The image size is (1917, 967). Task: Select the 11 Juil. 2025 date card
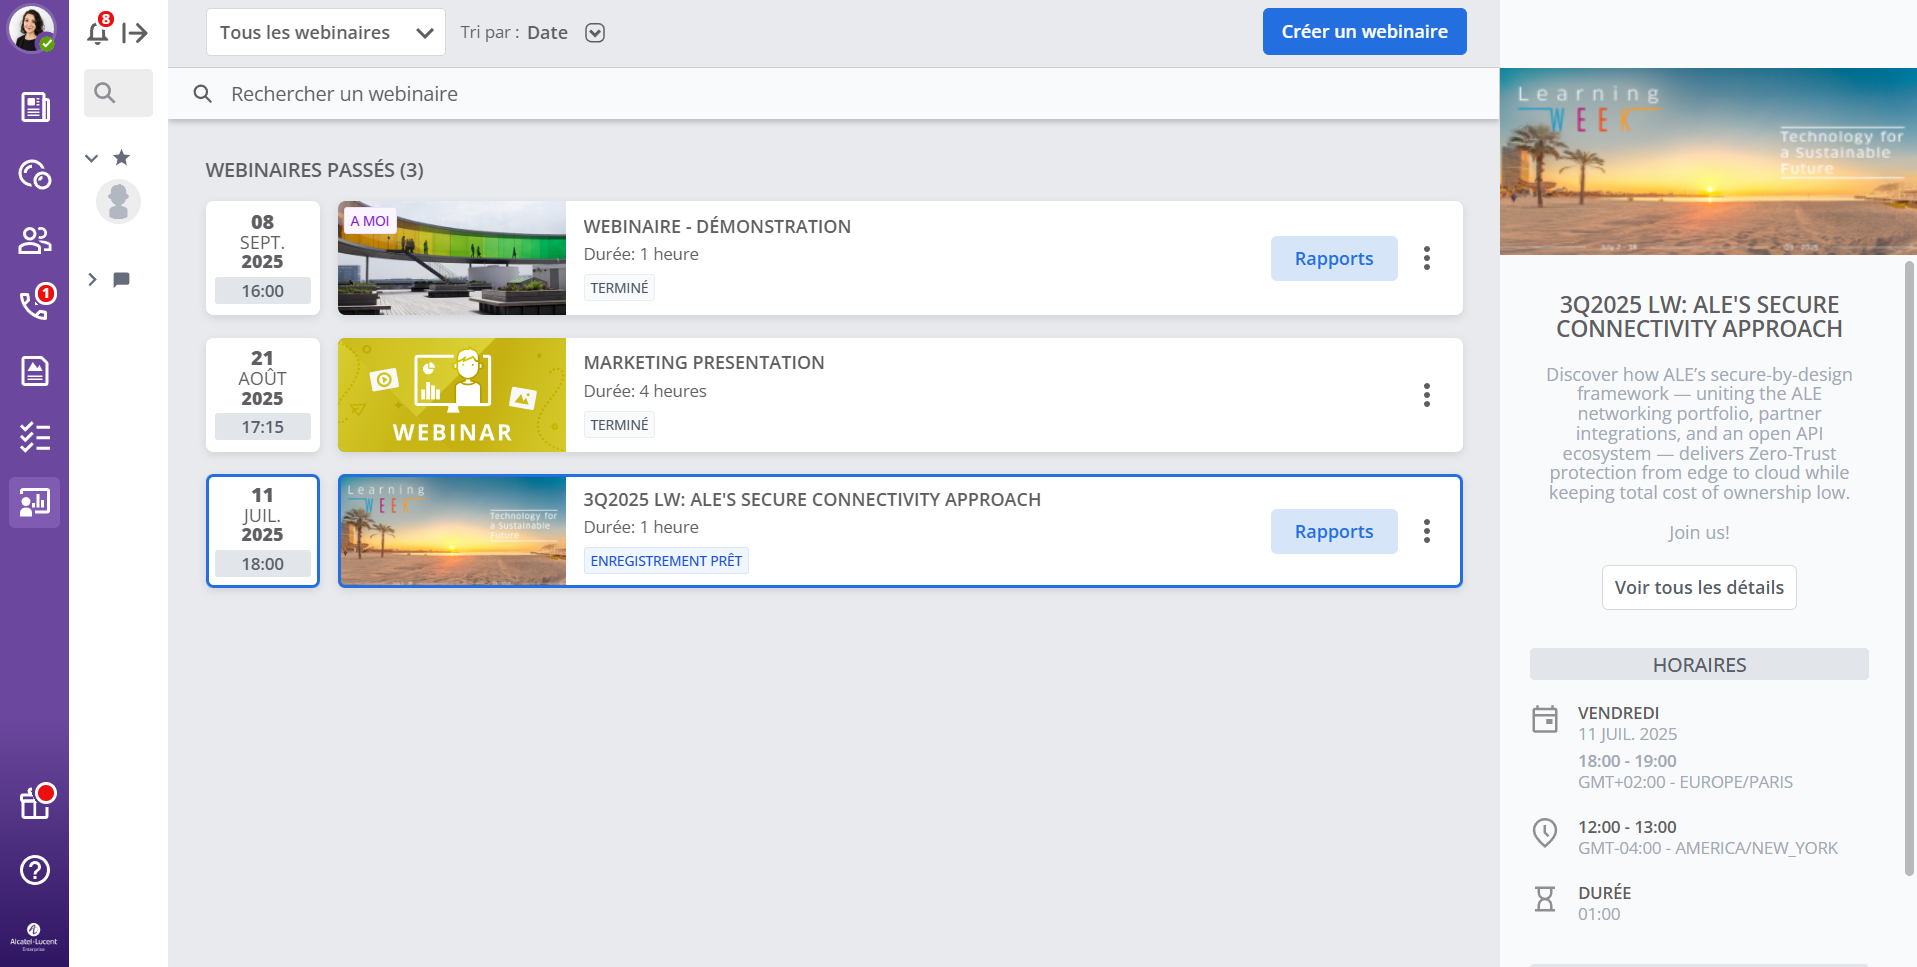pos(263,531)
